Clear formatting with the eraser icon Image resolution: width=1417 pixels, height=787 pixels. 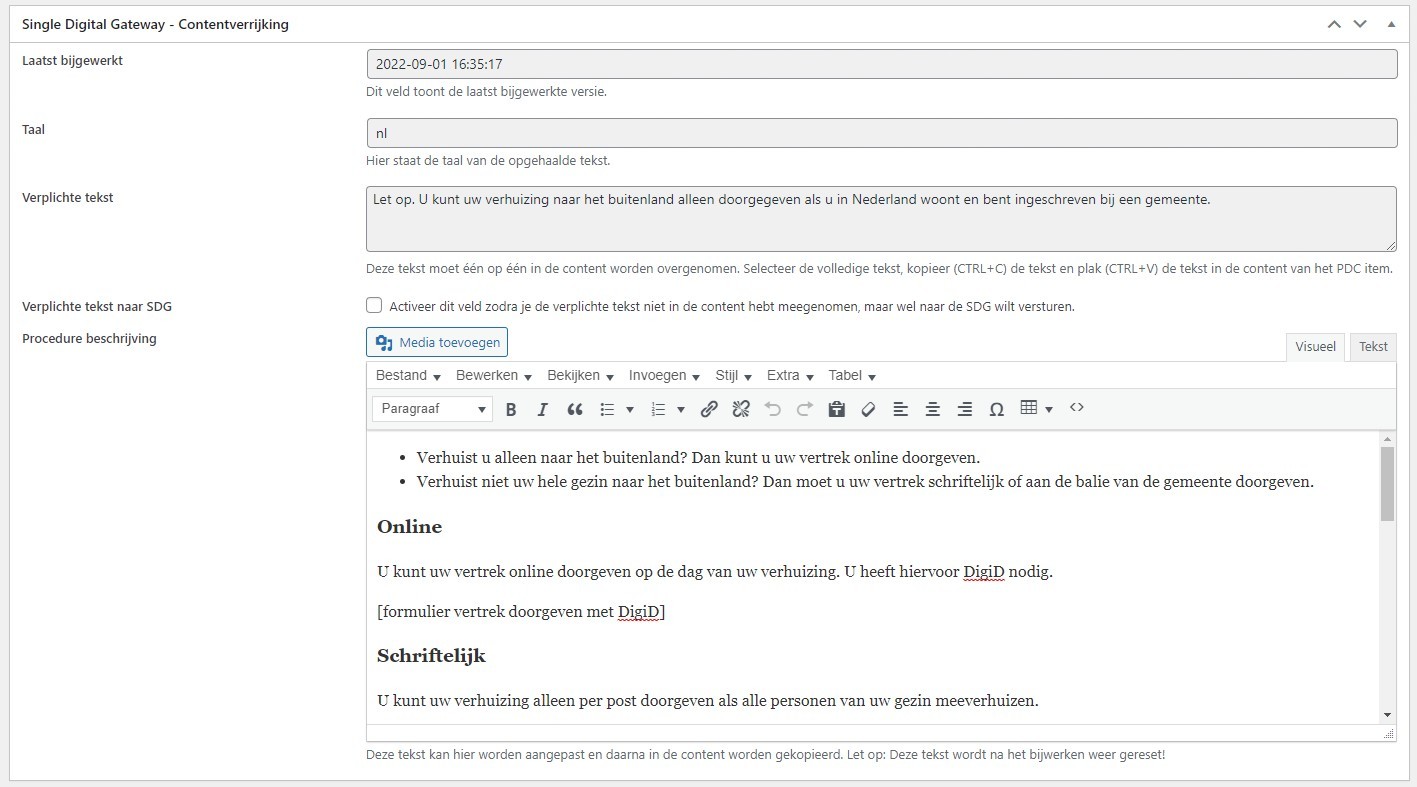point(868,408)
